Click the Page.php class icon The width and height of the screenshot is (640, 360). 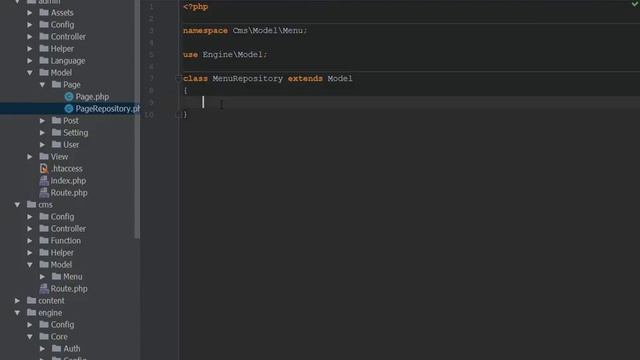tap(69, 97)
